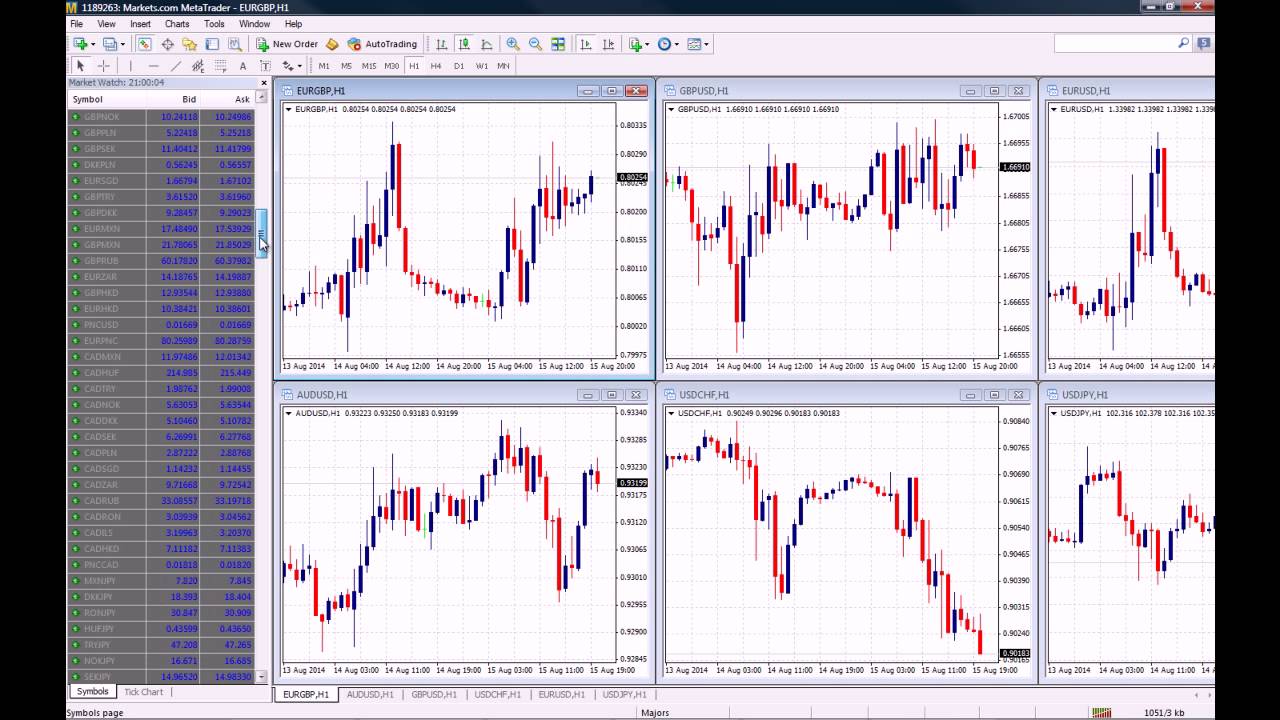
Task: Open the Tools menu
Action: click(x=214, y=24)
